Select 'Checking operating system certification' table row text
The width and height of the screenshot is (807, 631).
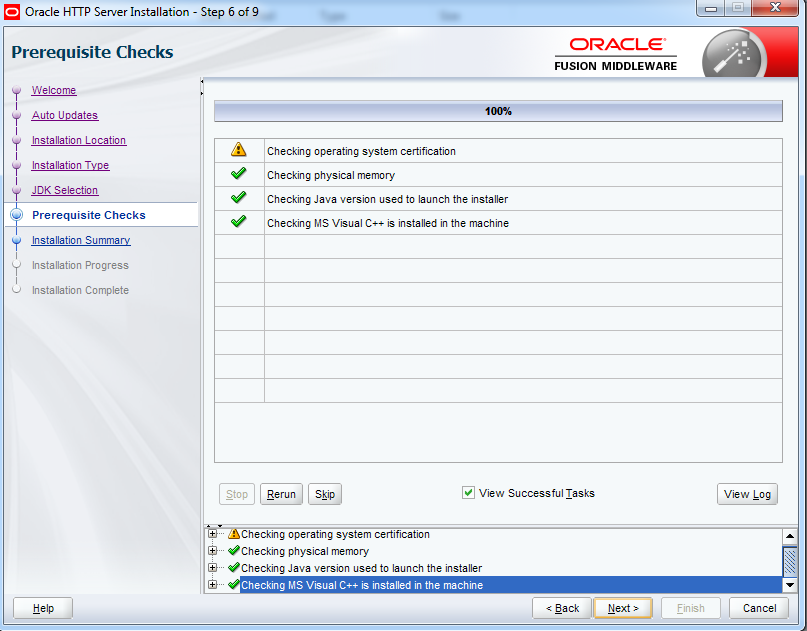pyautogui.click(x=361, y=151)
